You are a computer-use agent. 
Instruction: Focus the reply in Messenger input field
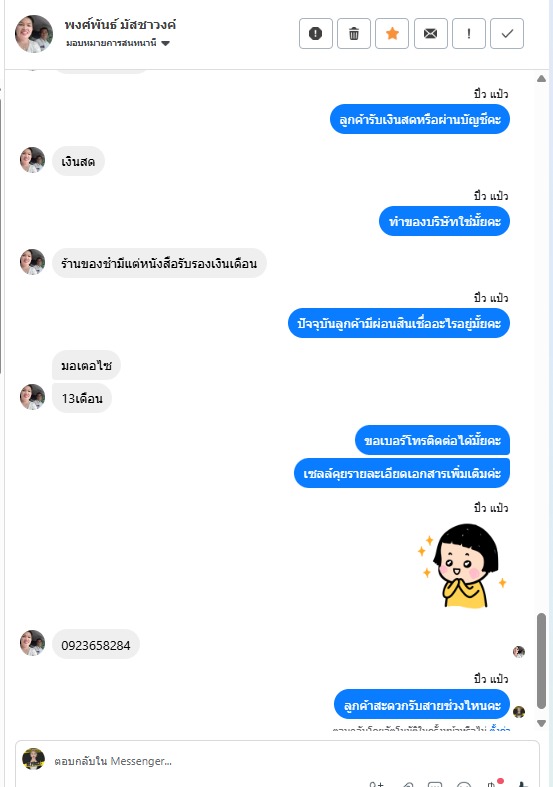[291, 761]
